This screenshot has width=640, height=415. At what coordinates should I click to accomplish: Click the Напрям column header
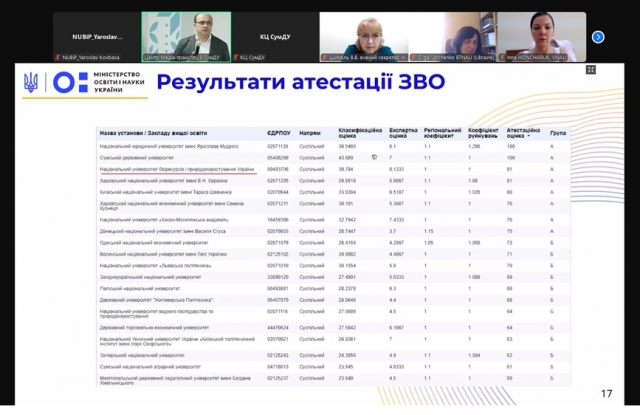click(x=310, y=133)
